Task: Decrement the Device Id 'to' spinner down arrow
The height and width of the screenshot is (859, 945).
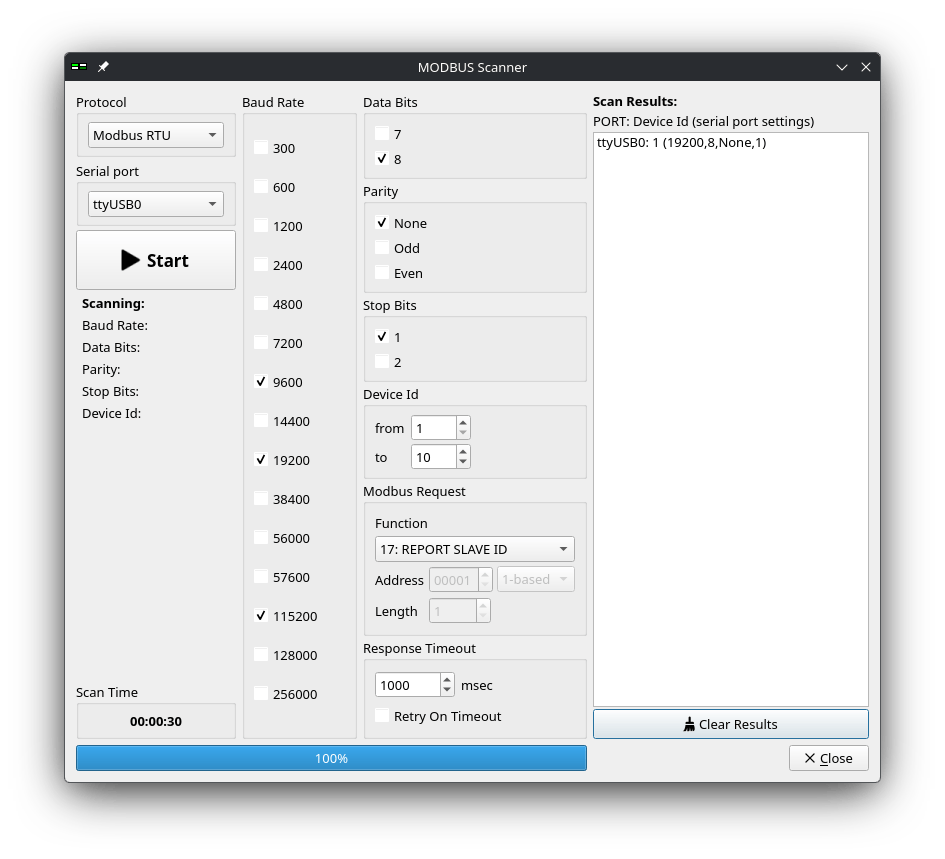Action: click(x=463, y=462)
